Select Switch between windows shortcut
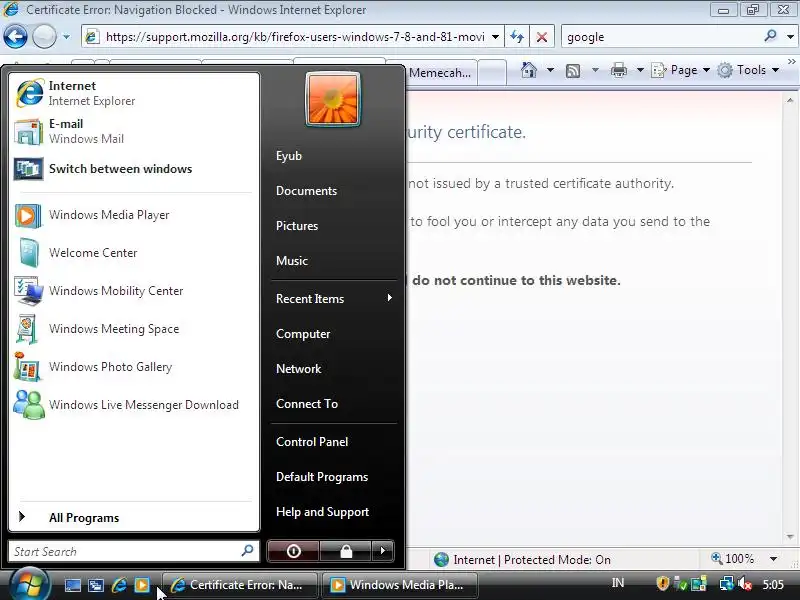Viewport: 800px width, 600px height. coord(134,169)
